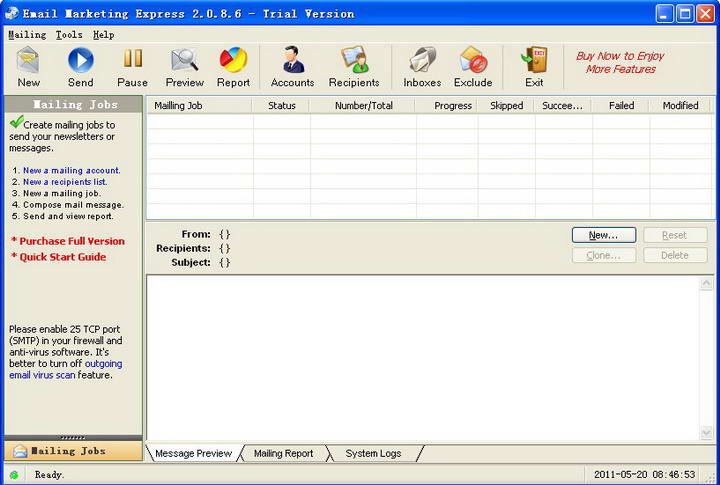Open the Help menu
Screen dimensions: 720x485
click(103, 35)
